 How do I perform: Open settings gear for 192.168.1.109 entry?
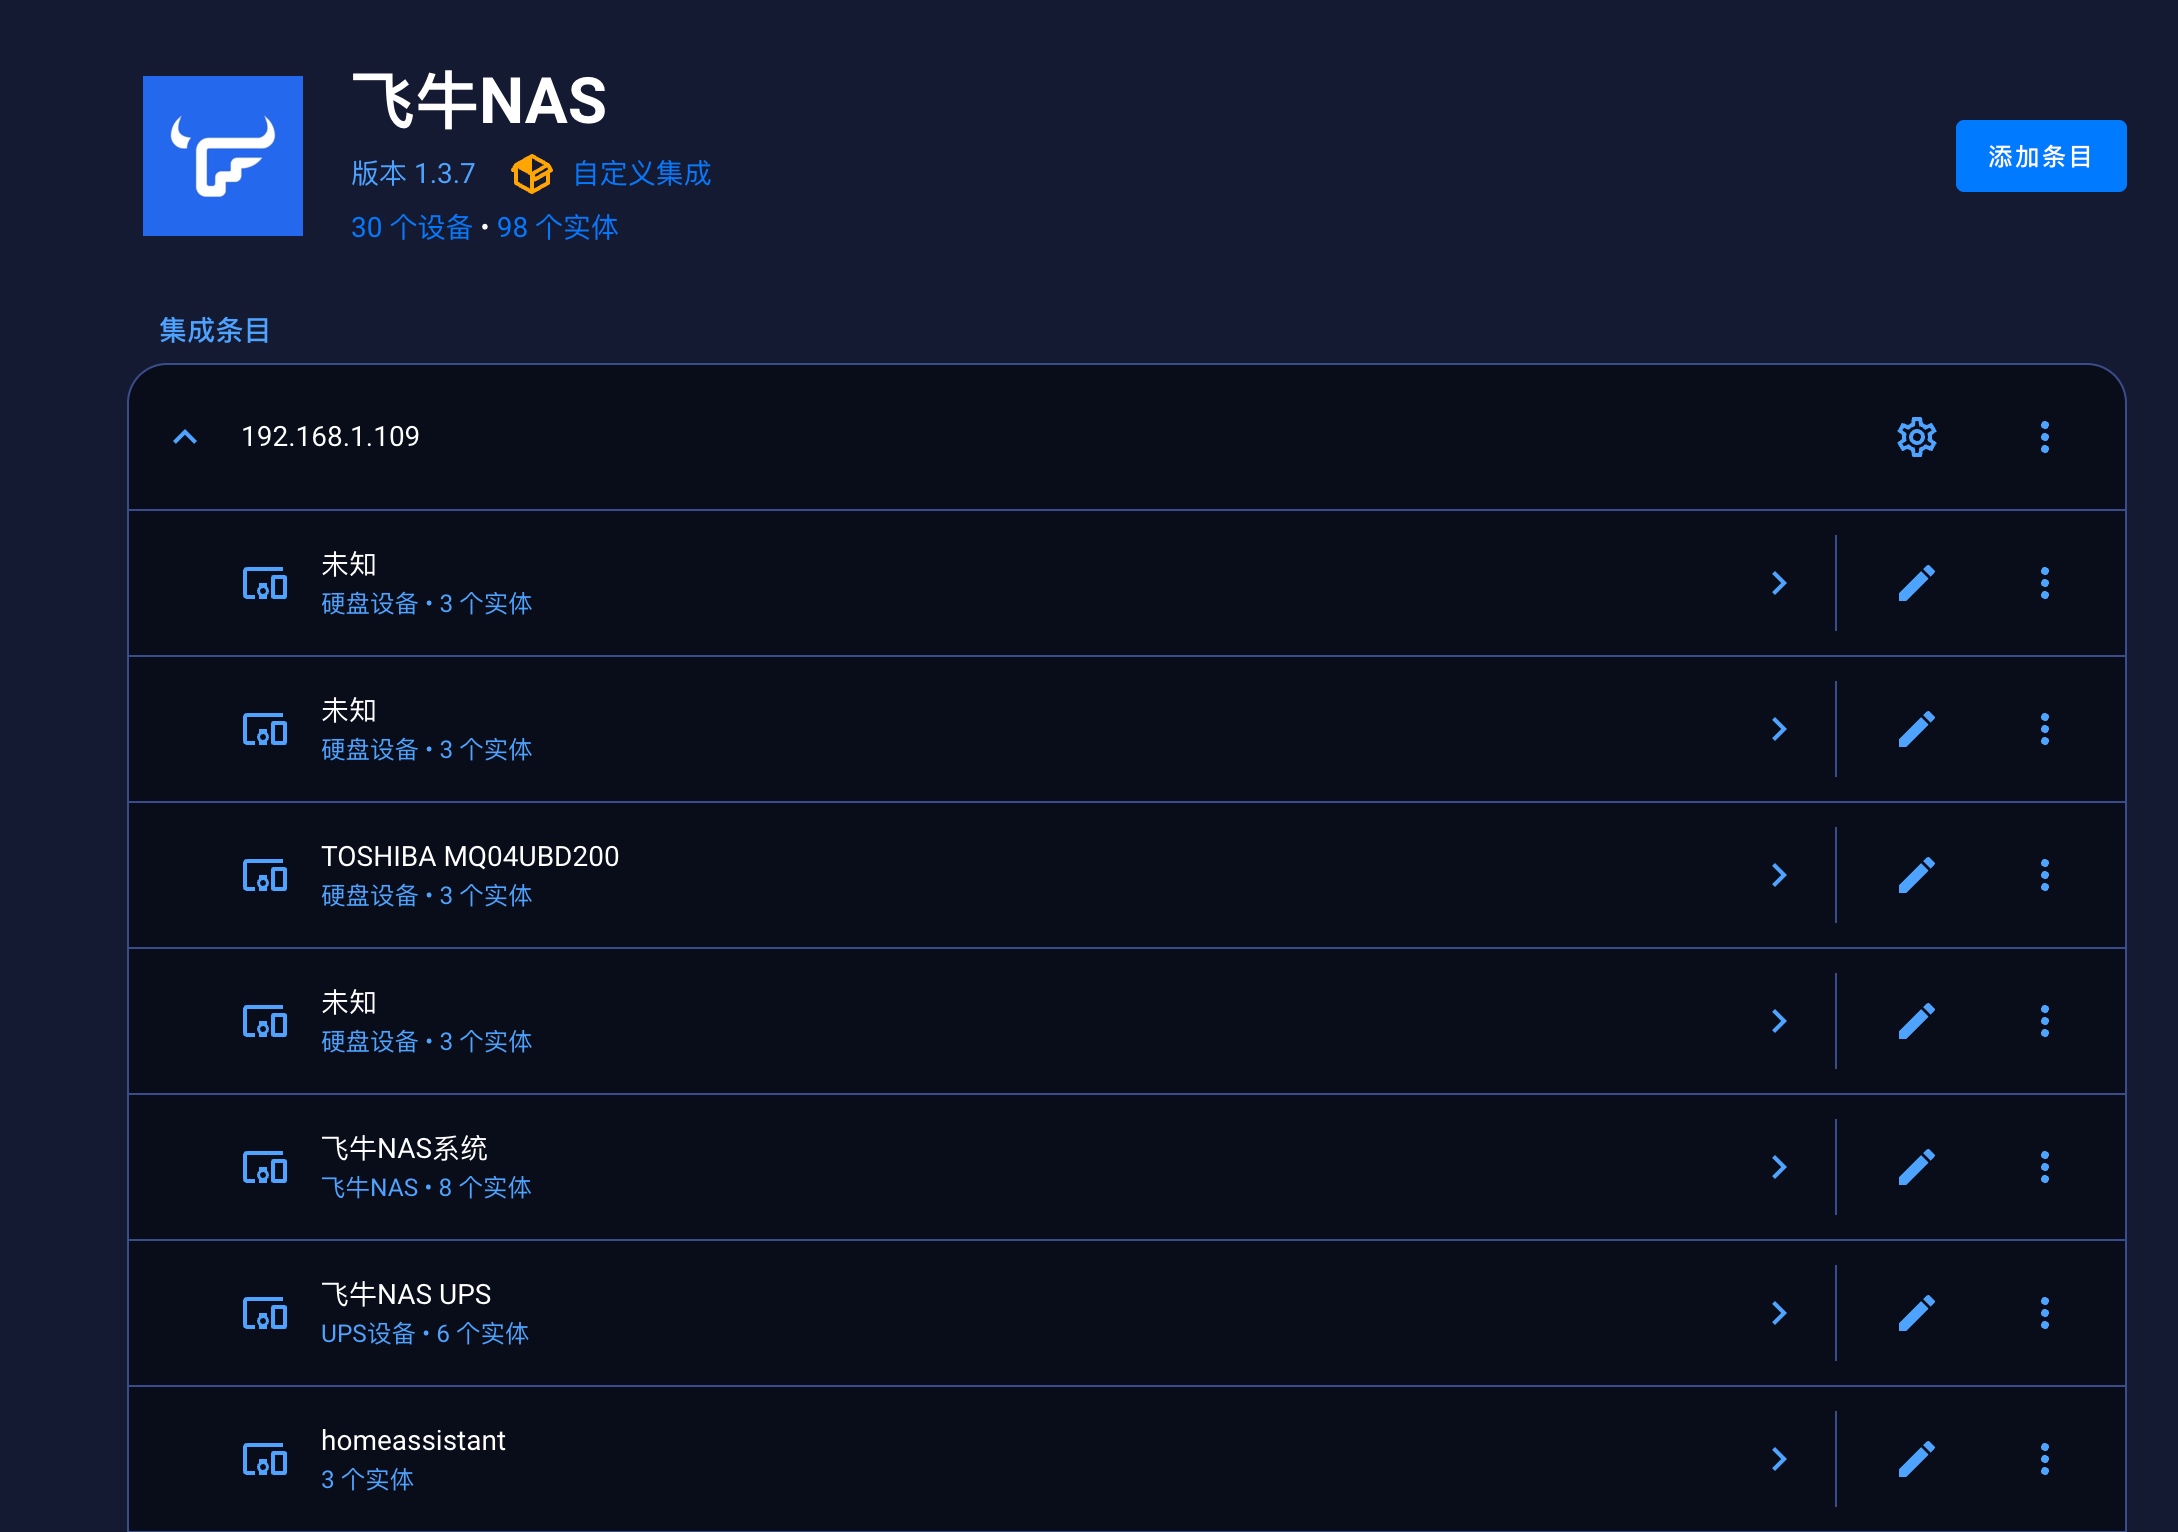coord(1916,437)
